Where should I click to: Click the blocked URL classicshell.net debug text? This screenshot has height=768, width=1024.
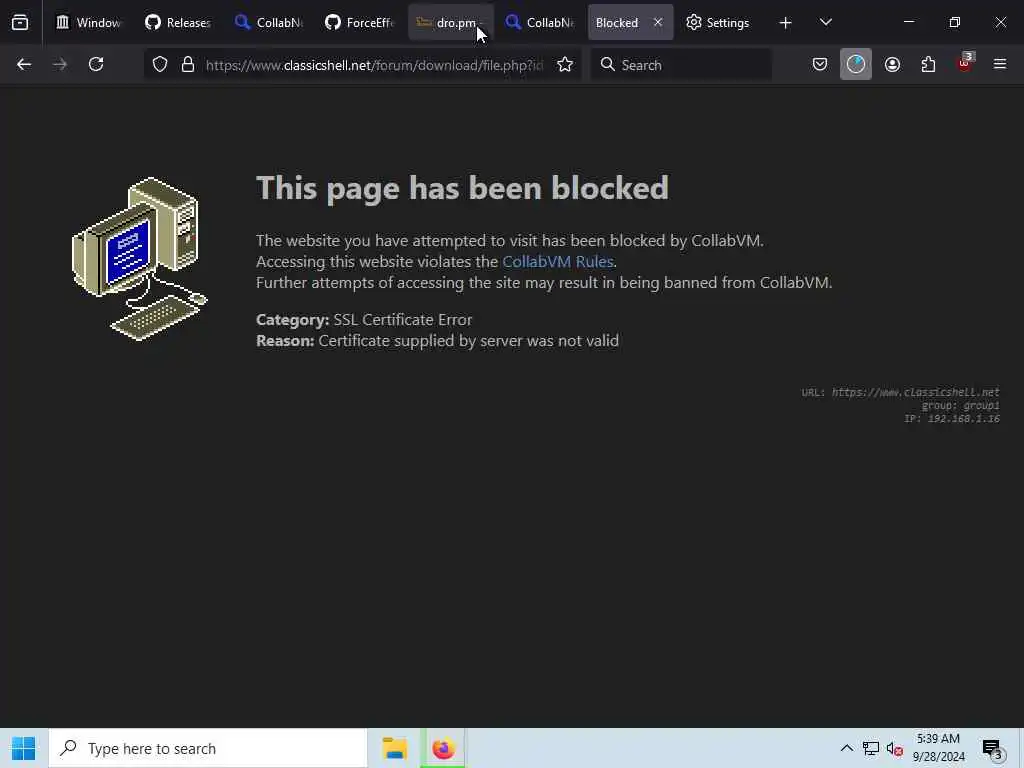(x=901, y=392)
